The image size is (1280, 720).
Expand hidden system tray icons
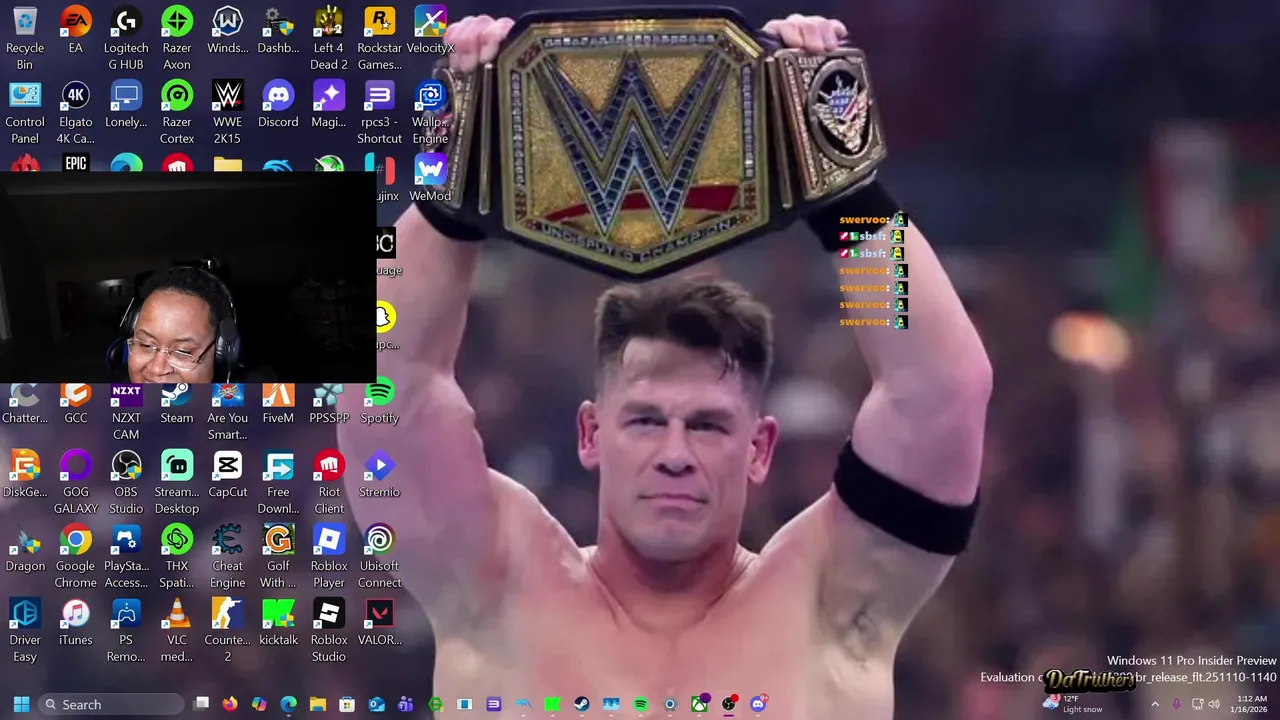click(x=1155, y=704)
